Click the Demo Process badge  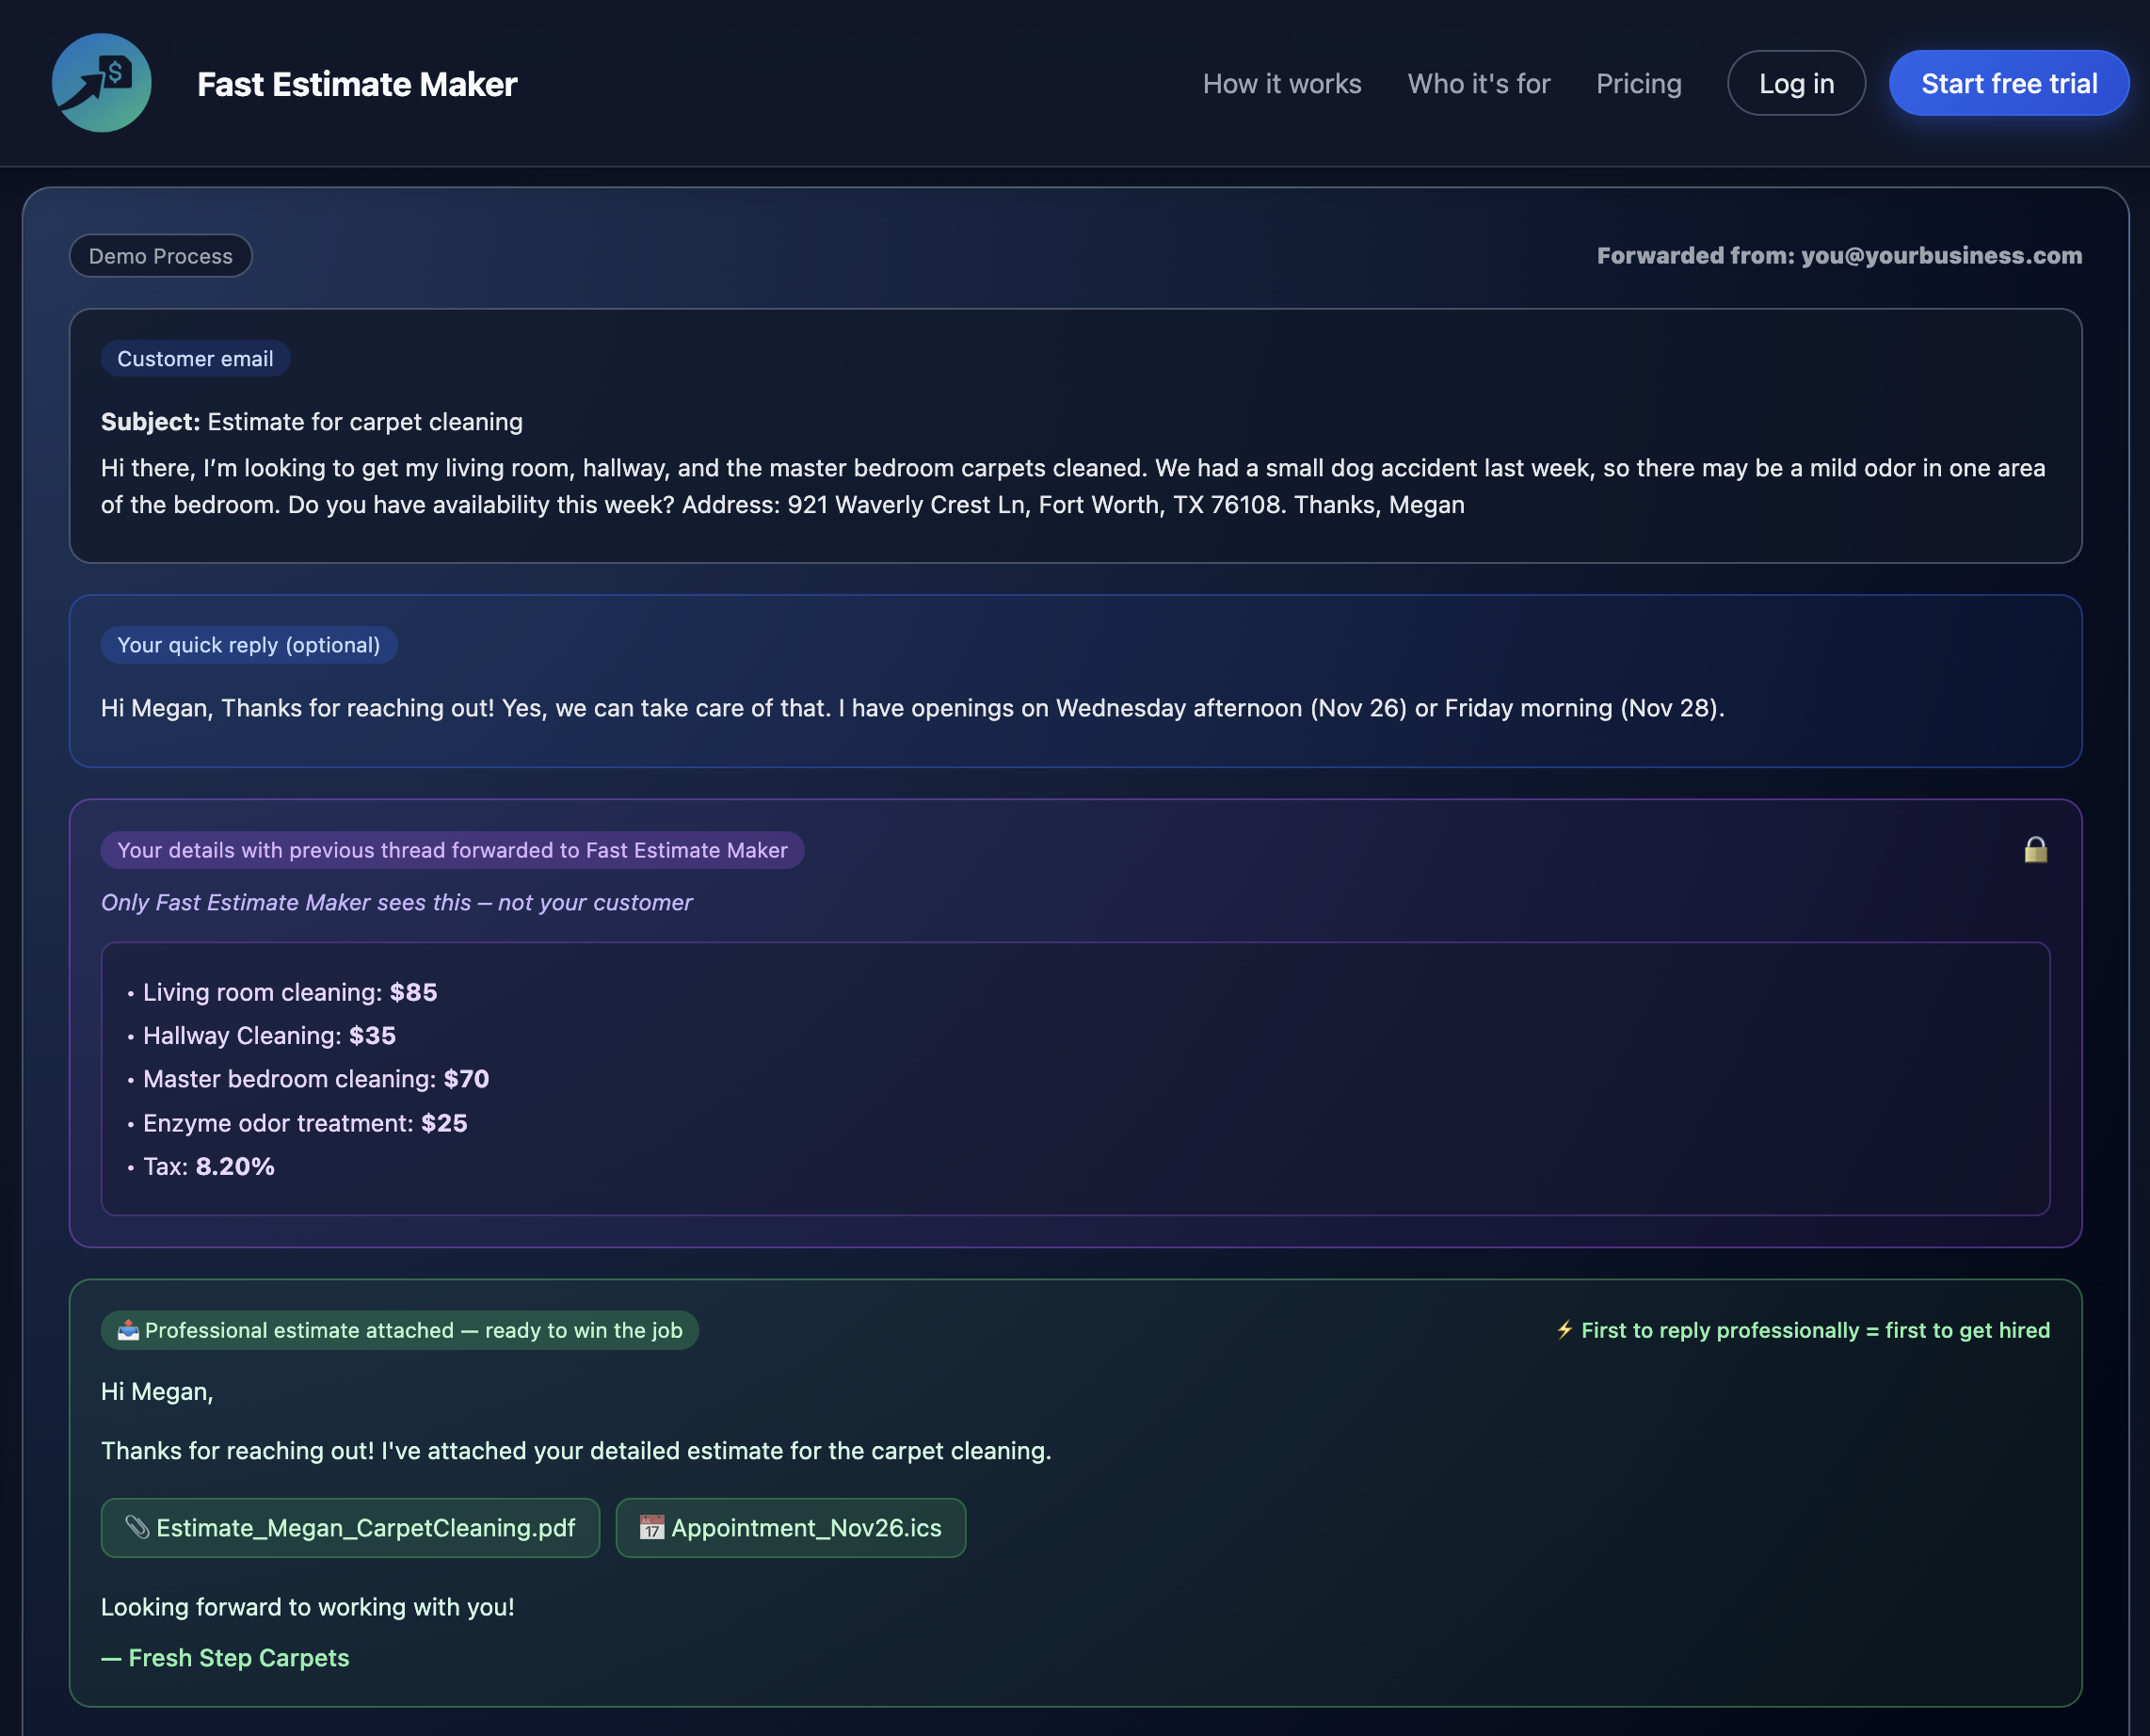(159, 256)
